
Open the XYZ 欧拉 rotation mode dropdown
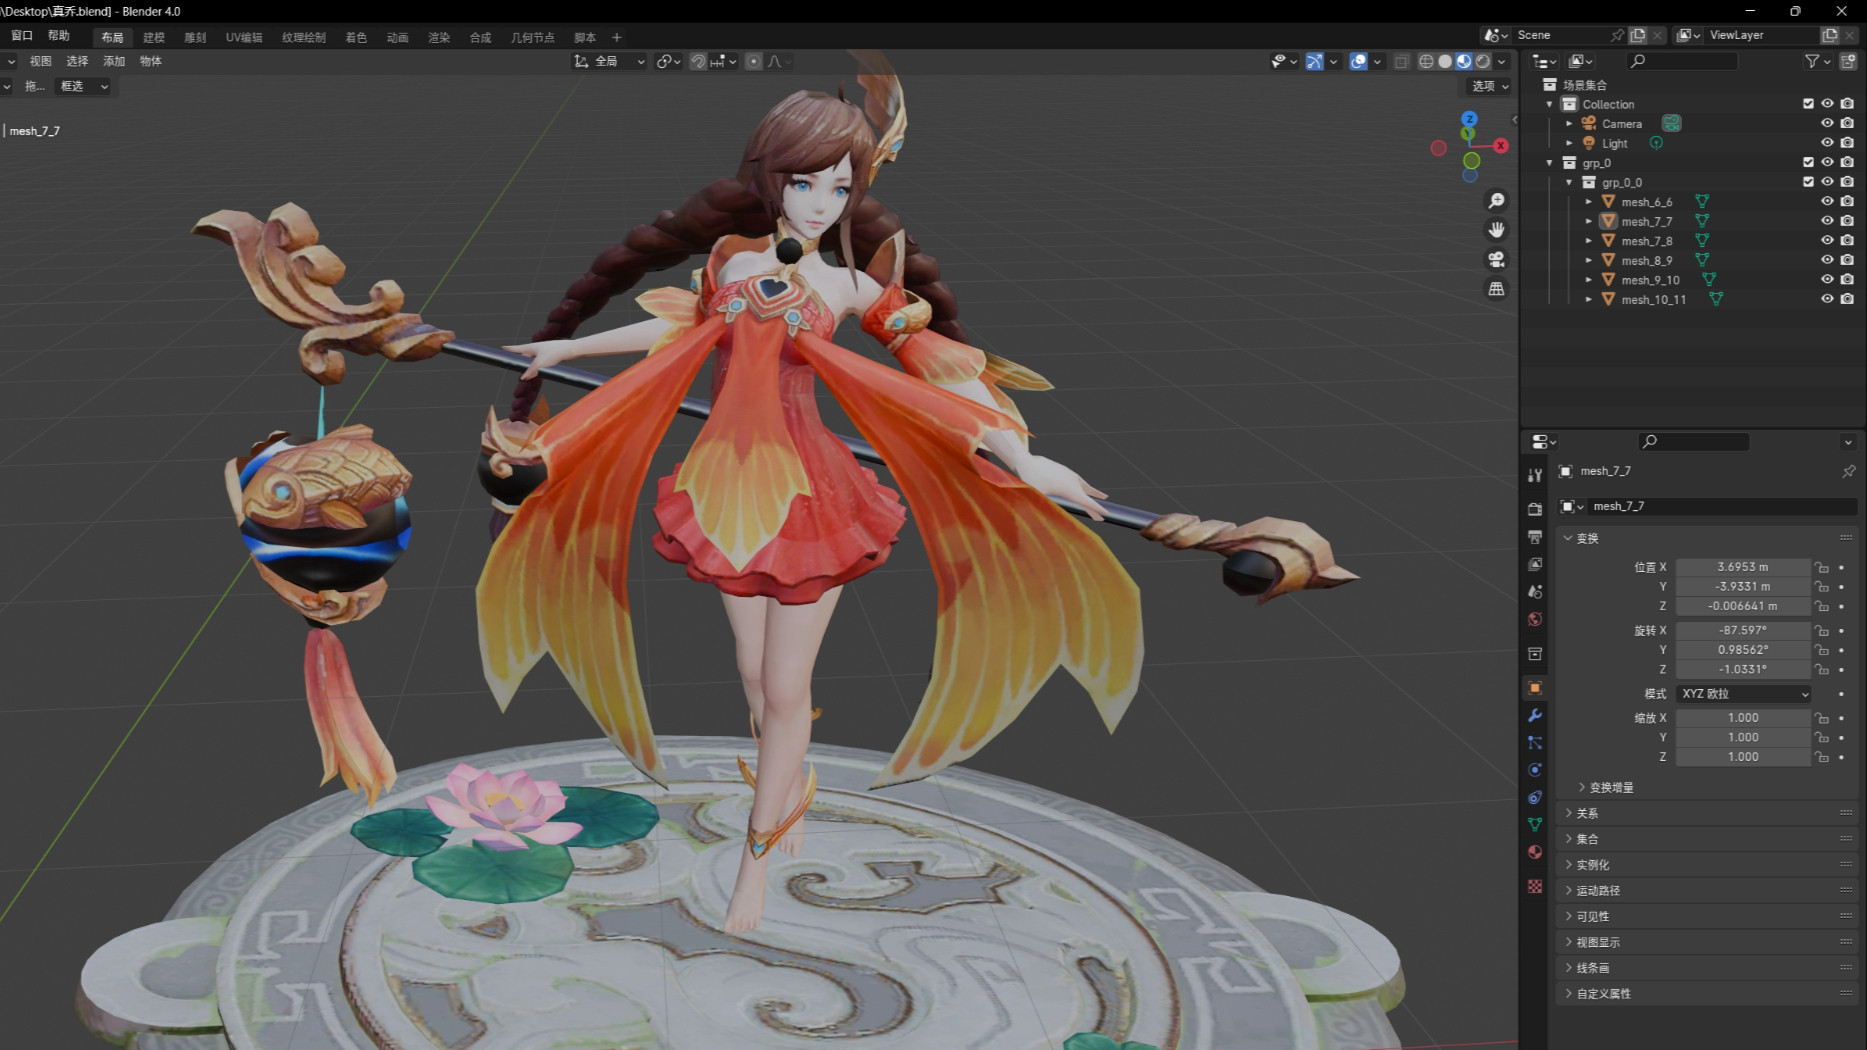pyautogui.click(x=1744, y=694)
